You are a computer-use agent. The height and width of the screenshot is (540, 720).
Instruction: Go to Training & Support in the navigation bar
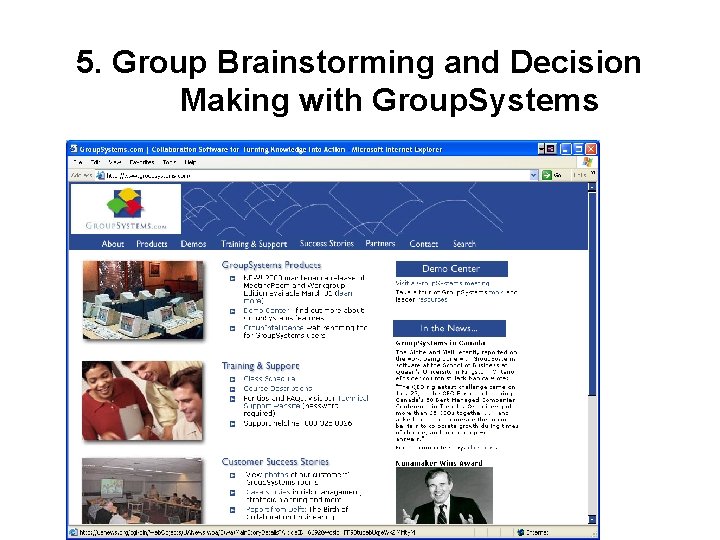coord(254,244)
